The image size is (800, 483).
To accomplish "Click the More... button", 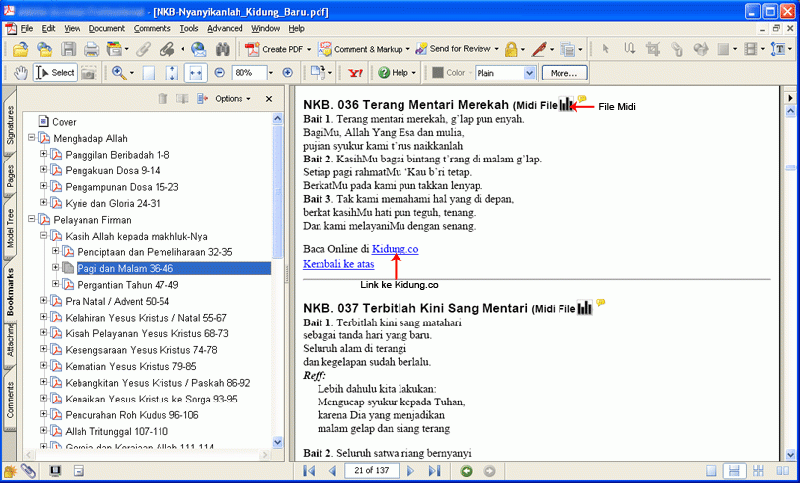I will point(564,73).
